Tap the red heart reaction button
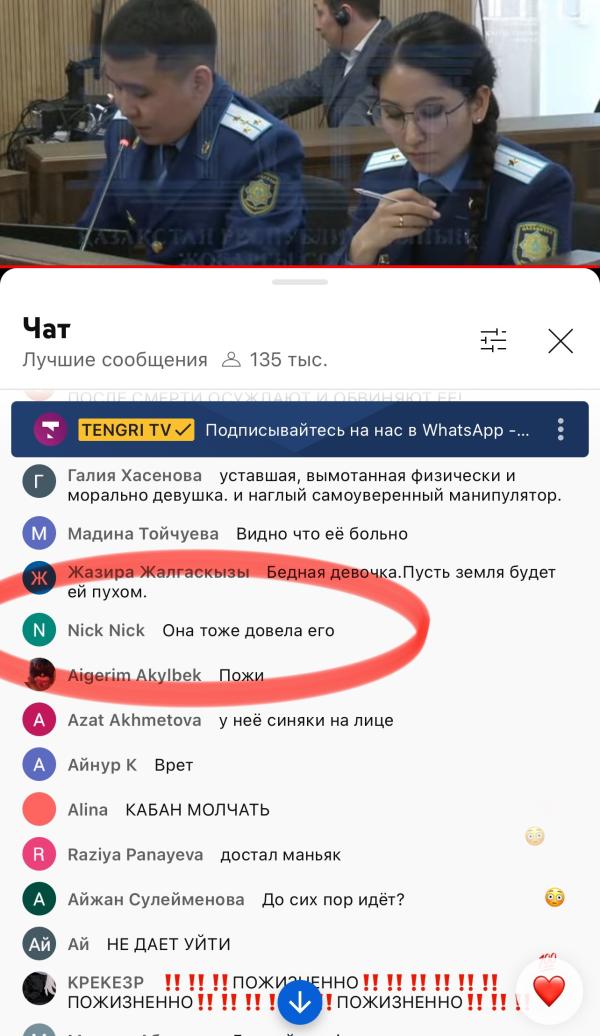This screenshot has height=1036, width=600. coord(549,991)
